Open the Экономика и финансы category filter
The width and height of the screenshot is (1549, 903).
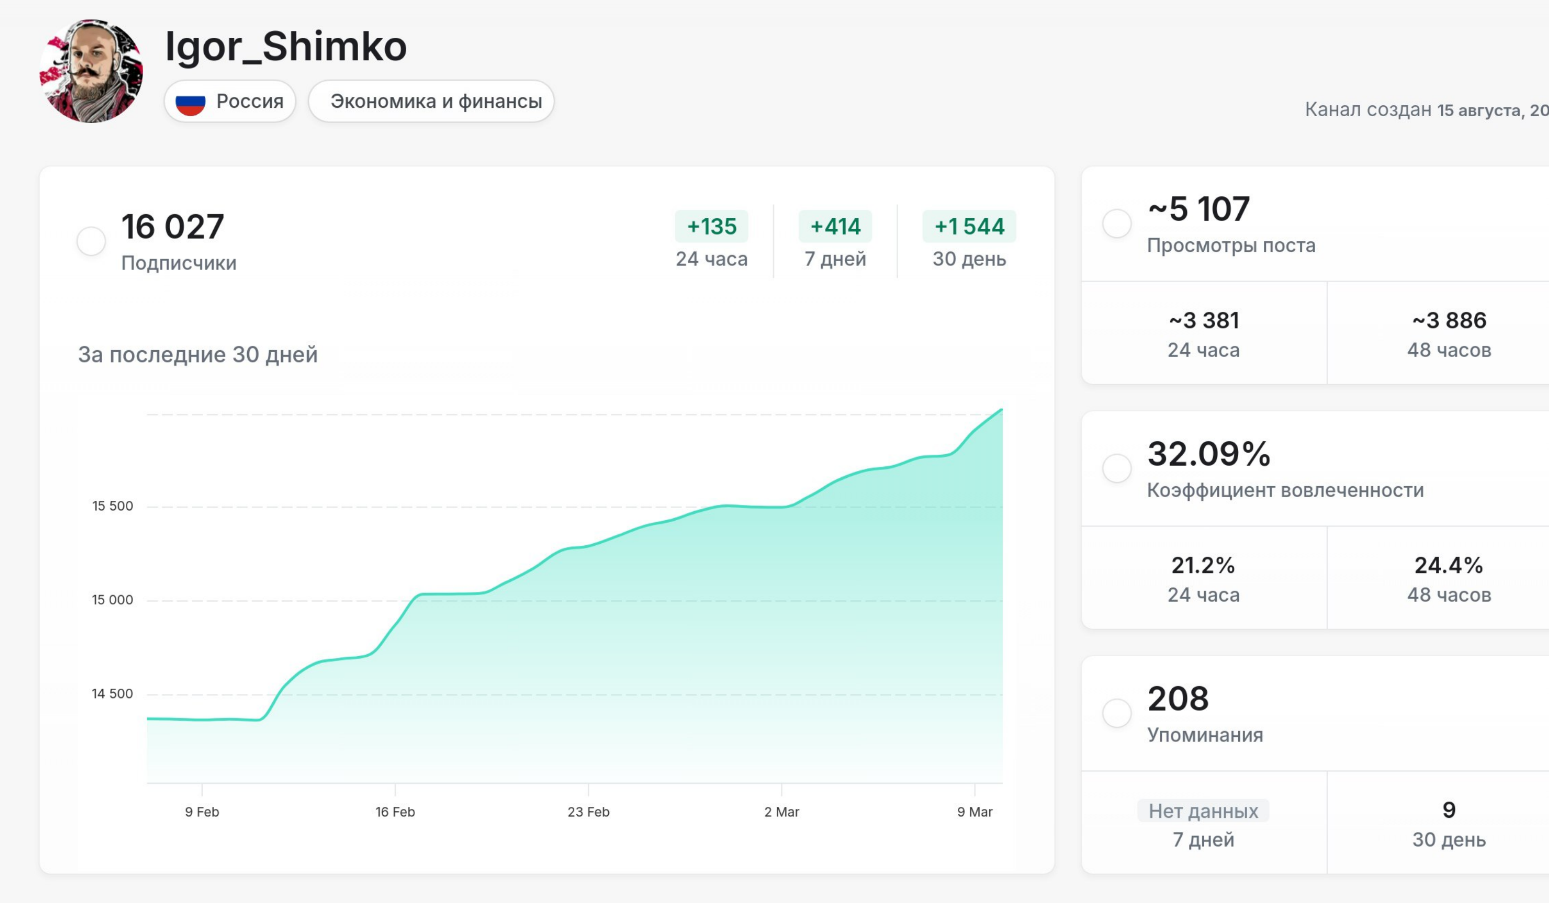[431, 100]
